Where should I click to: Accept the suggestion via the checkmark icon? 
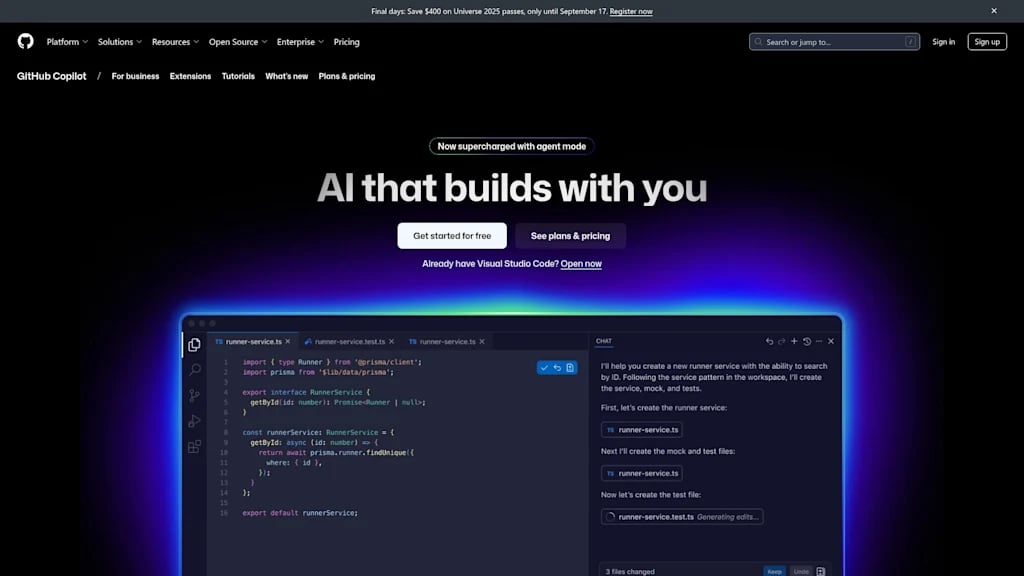tap(544, 367)
